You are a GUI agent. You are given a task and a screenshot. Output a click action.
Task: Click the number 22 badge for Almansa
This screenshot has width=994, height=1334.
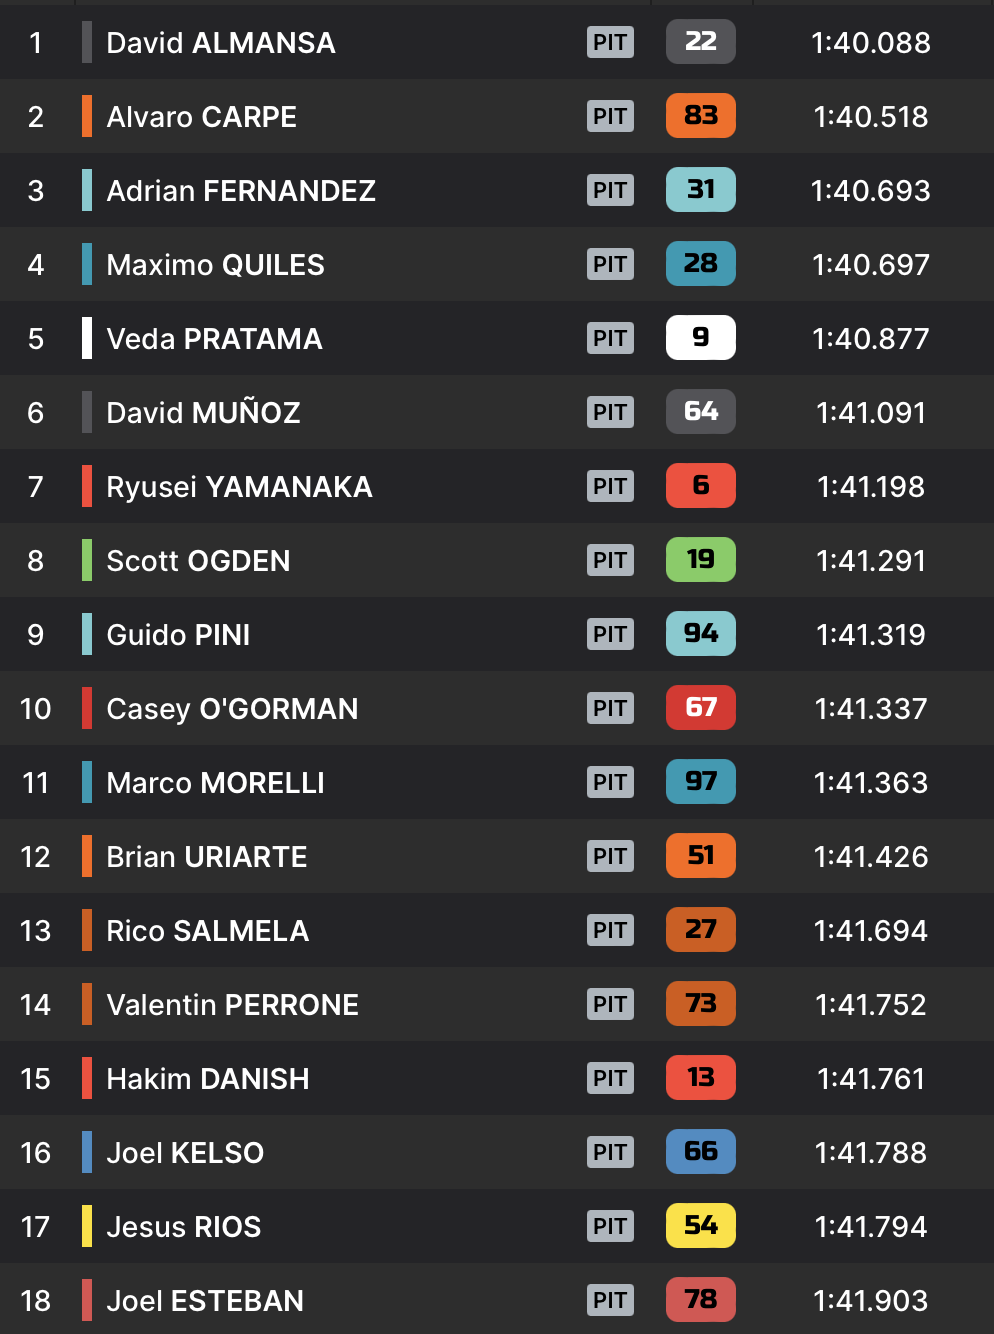click(x=700, y=42)
